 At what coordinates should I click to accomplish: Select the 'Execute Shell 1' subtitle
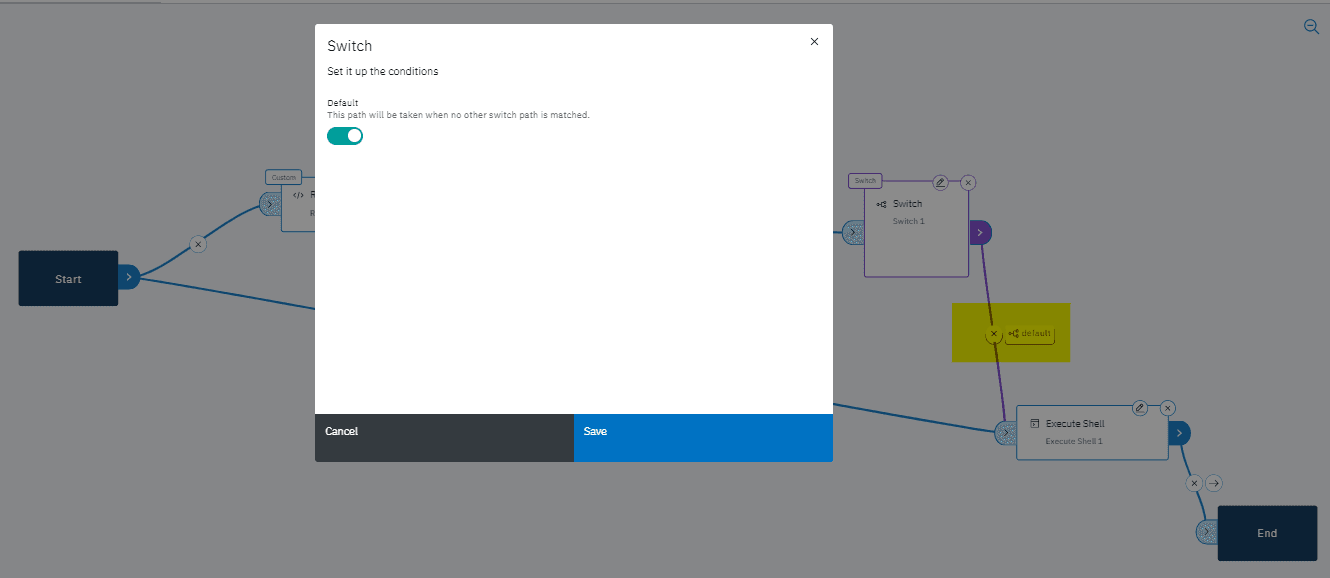click(x=1074, y=441)
